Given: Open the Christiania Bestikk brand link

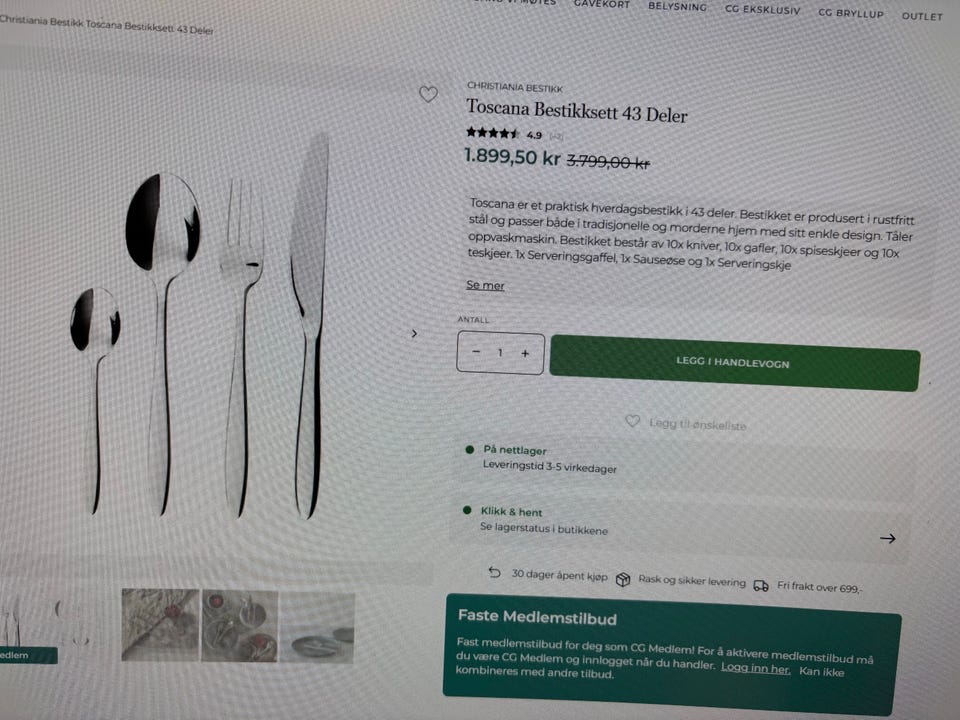Looking at the screenshot, I should (x=514, y=88).
